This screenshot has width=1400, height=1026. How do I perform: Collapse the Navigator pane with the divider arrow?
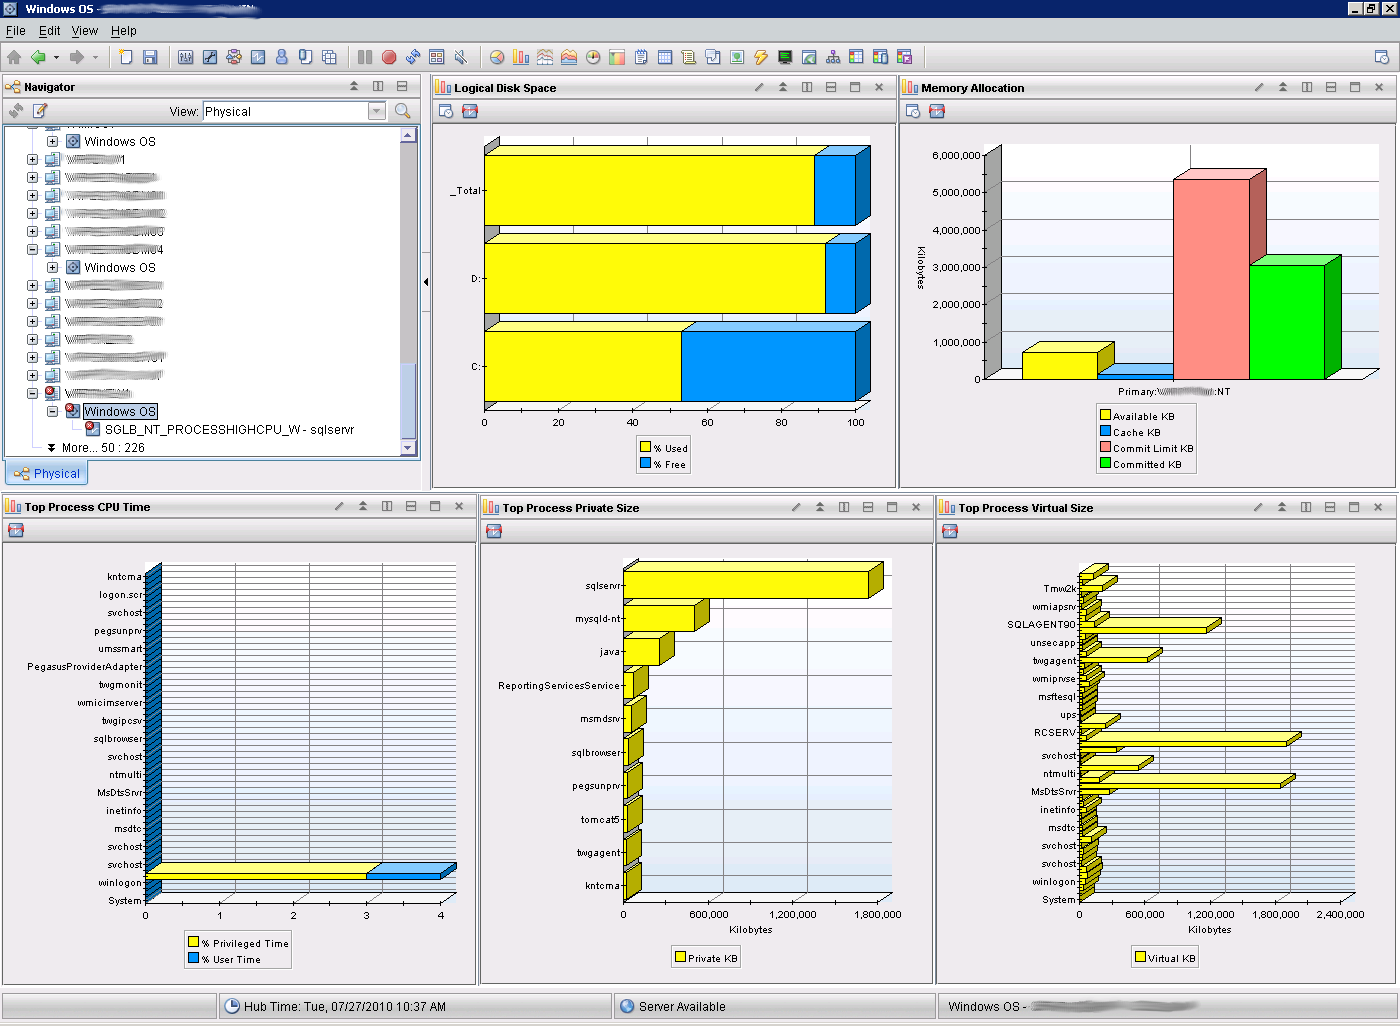pyautogui.click(x=426, y=282)
